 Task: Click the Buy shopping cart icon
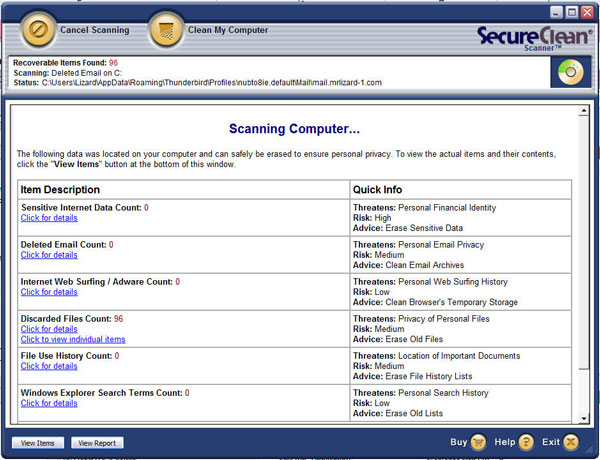(x=478, y=442)
